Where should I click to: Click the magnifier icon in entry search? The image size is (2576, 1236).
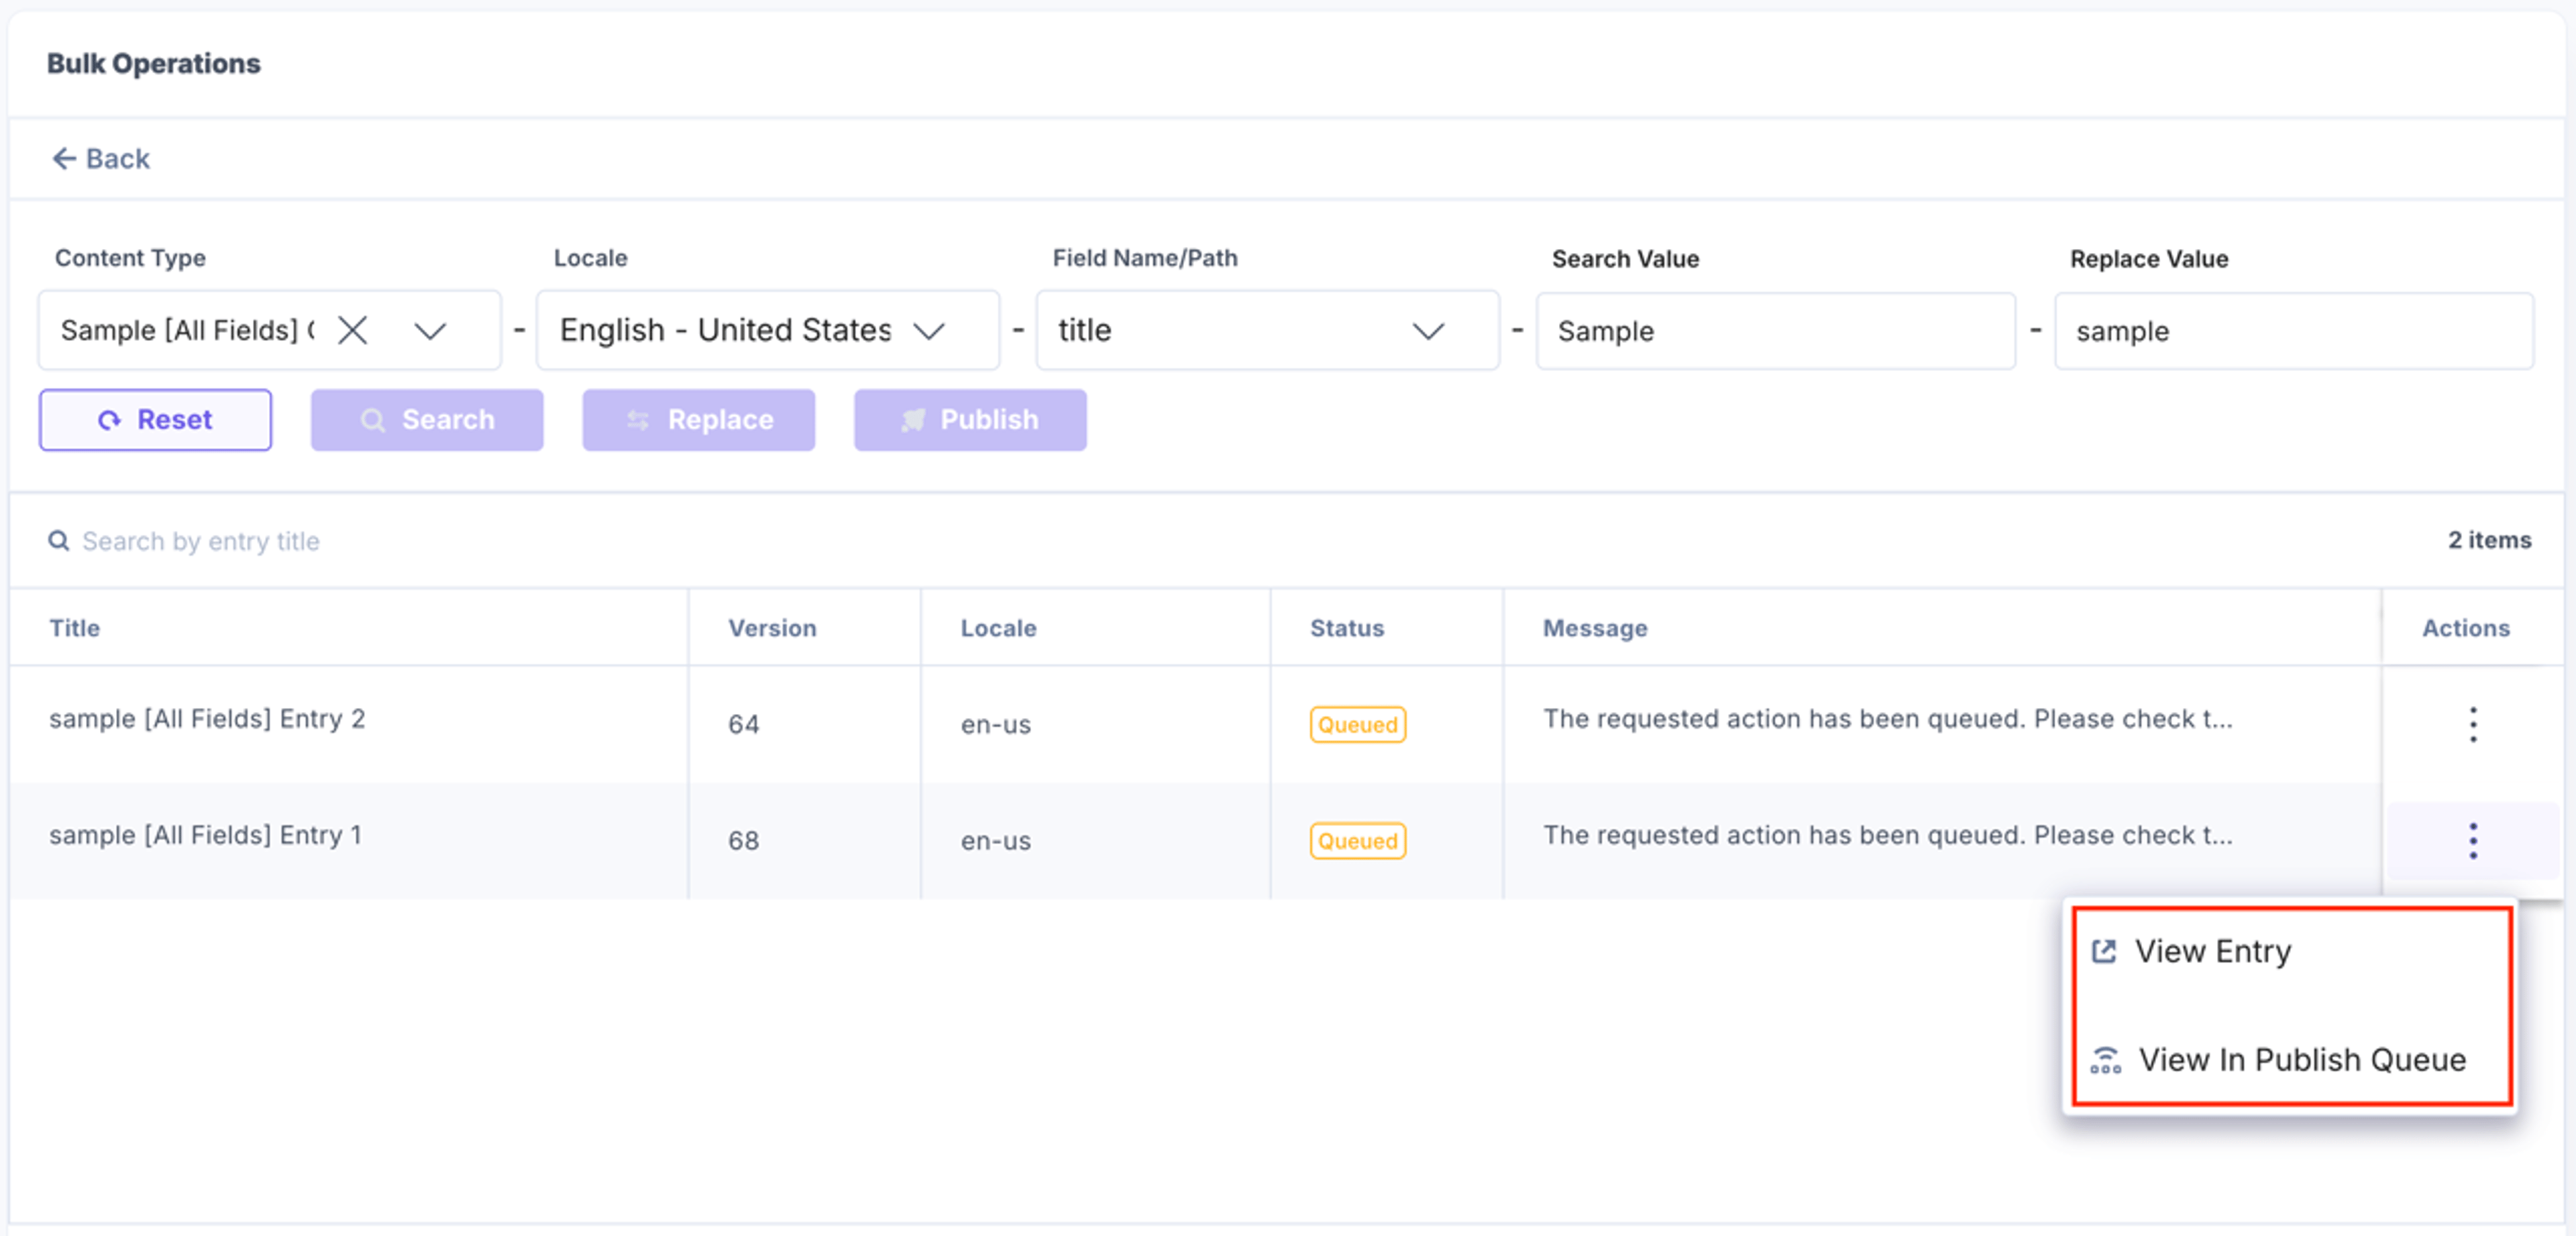pyautogui.click(x=59, y=541)
